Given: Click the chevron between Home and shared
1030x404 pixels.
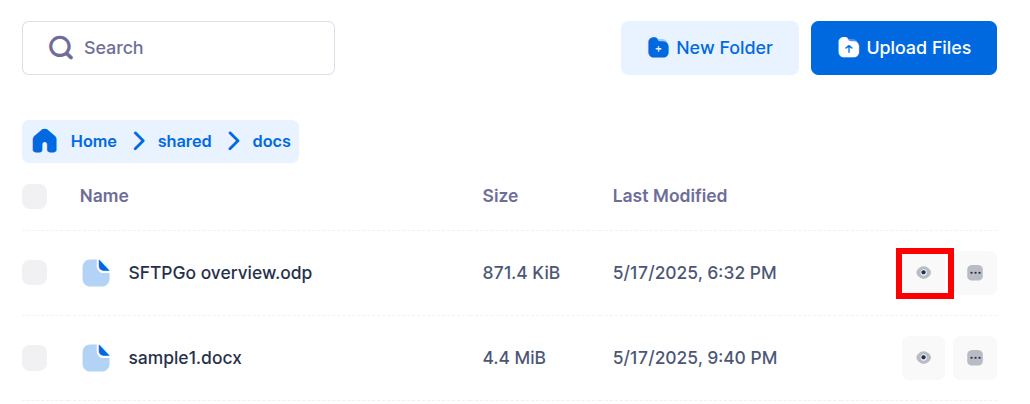Looking at the screenshot, I should (138, 141).
